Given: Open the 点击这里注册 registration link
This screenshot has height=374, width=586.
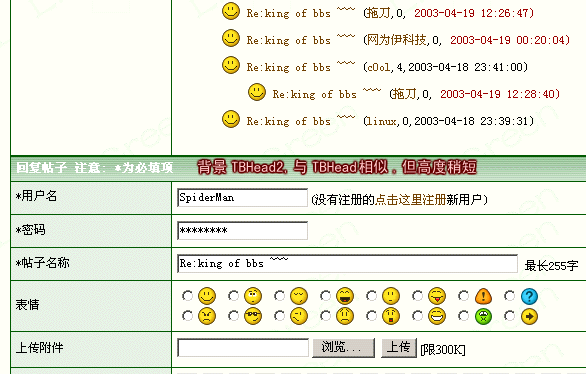Looking at the screenshot, I should (x=410, y=200).
